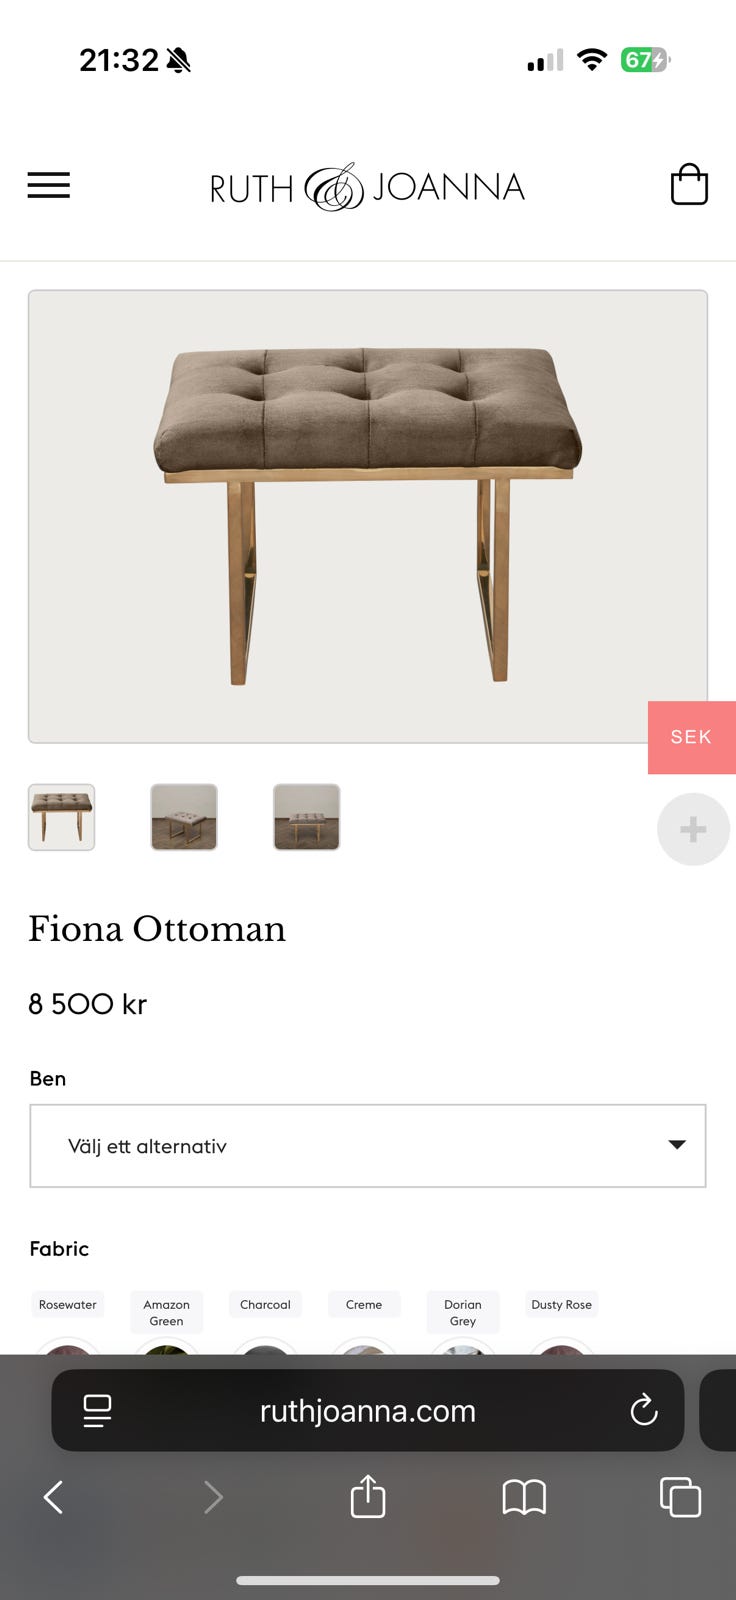
Task: Choose Amazon Green fabric option
Action: [x=166, y=1313]
